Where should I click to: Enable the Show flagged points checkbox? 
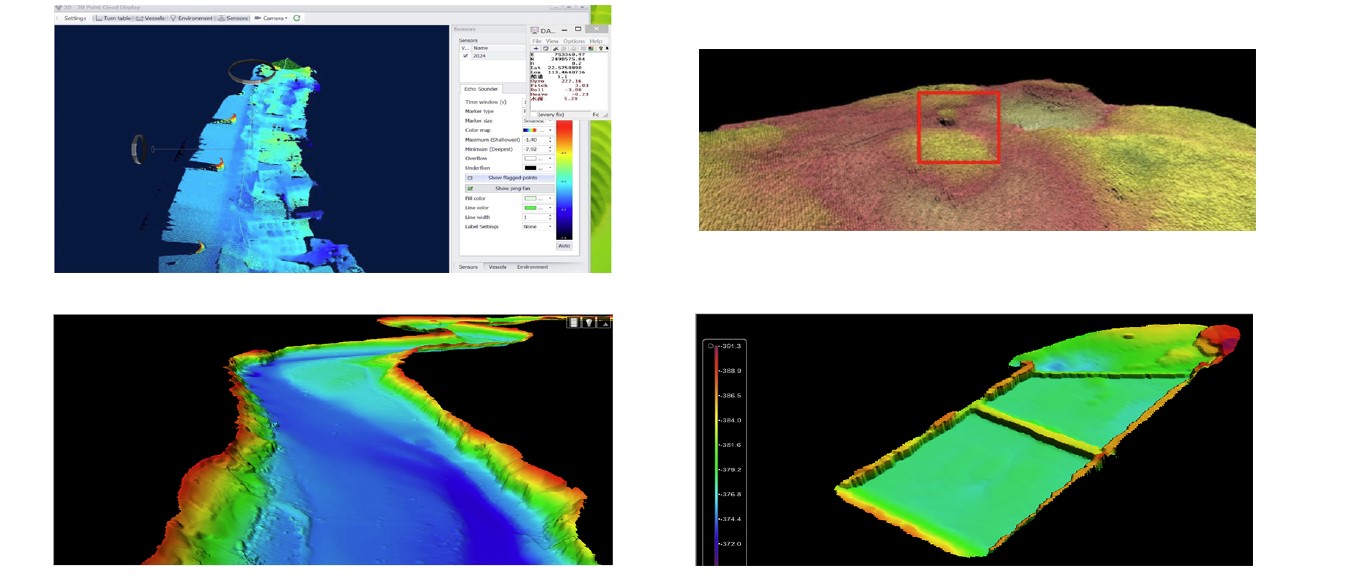pyautogui.click(x=470, y=177)
